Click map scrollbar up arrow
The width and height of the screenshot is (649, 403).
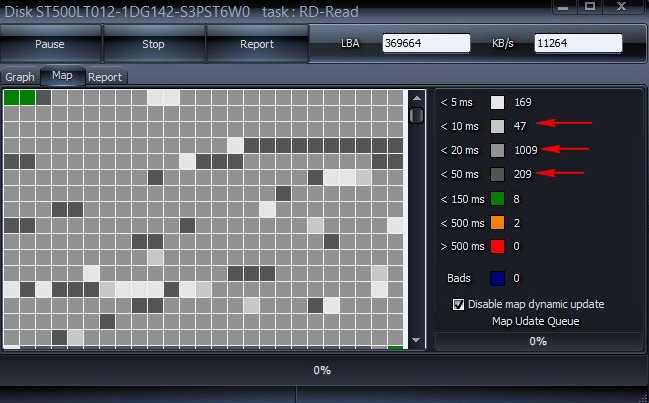pyautogui.click(x=417, y=98)
